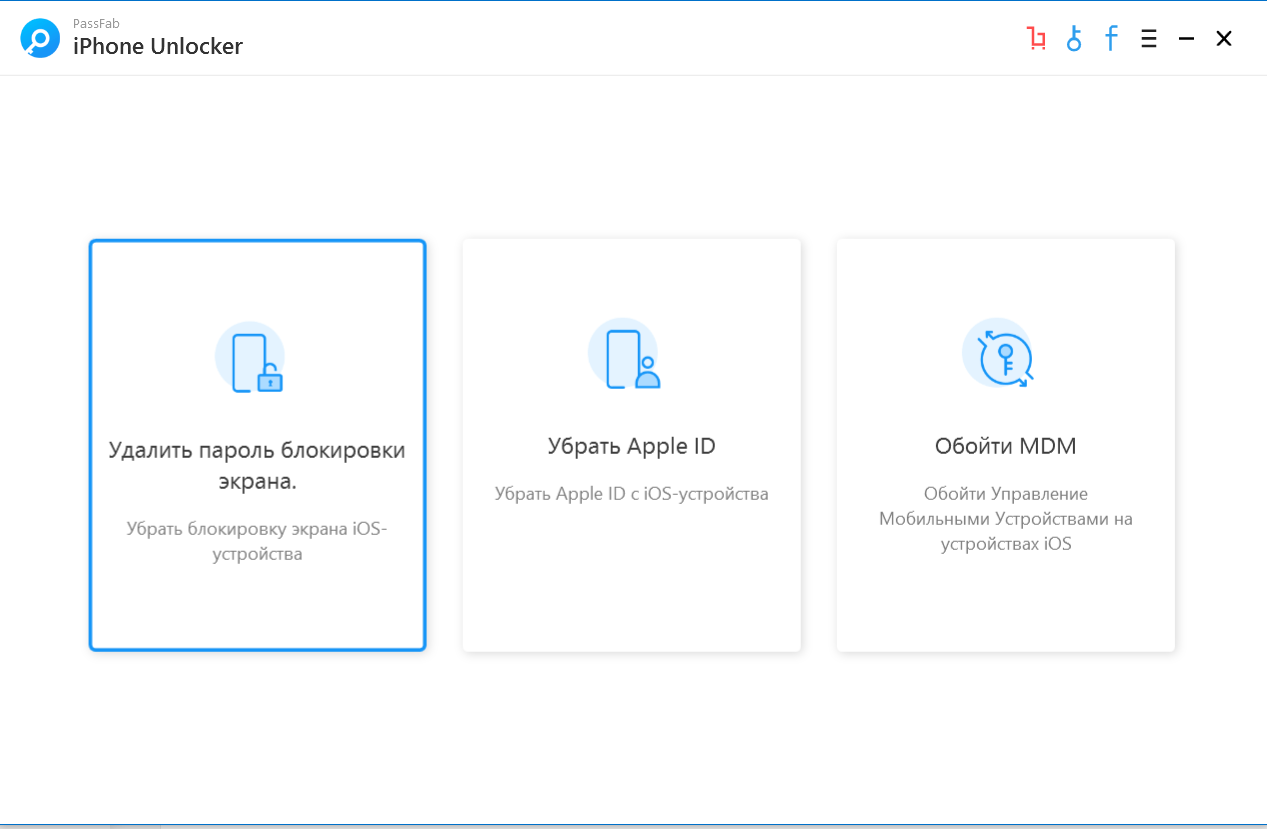Click the "iPhone Unlocker" app title
The image size is (1267, 829).
tap(158, 46)
